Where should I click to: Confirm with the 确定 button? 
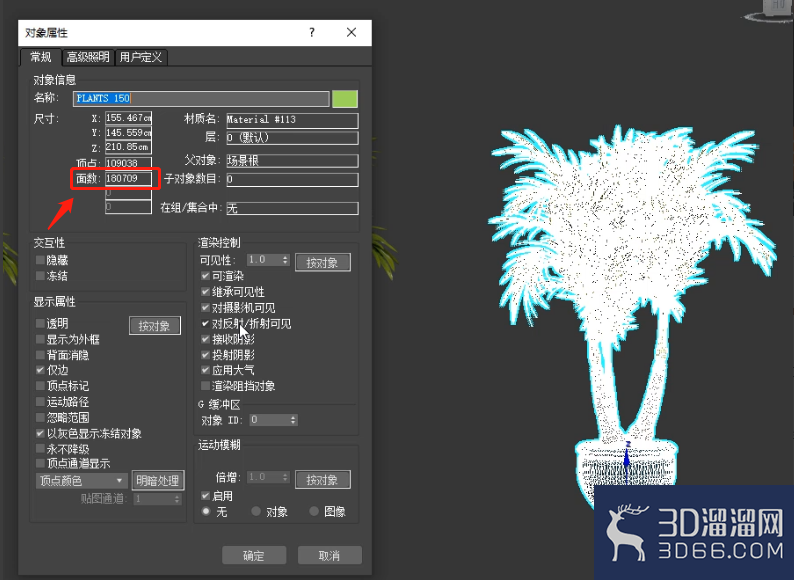254,555
